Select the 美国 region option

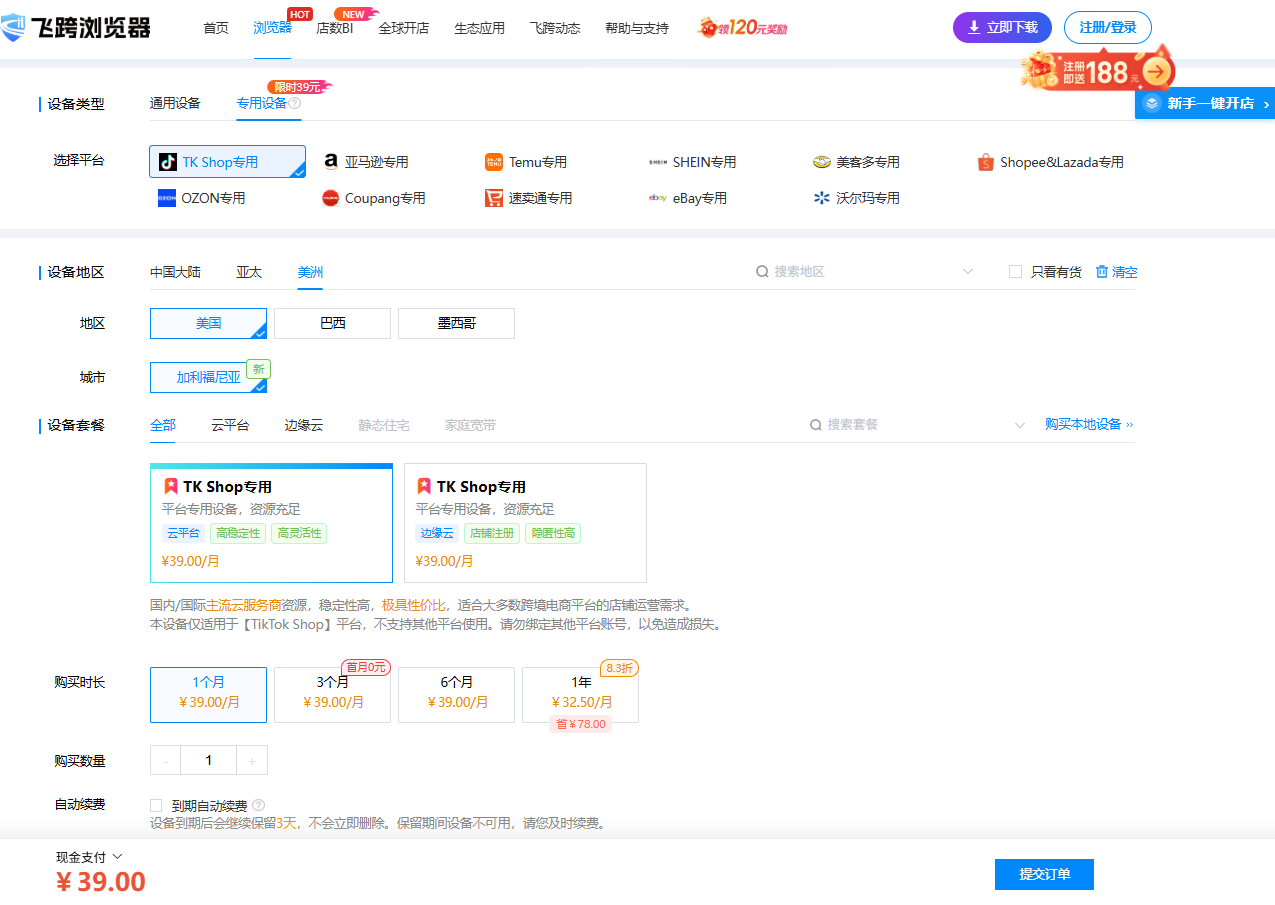click(x=208, y=323)
